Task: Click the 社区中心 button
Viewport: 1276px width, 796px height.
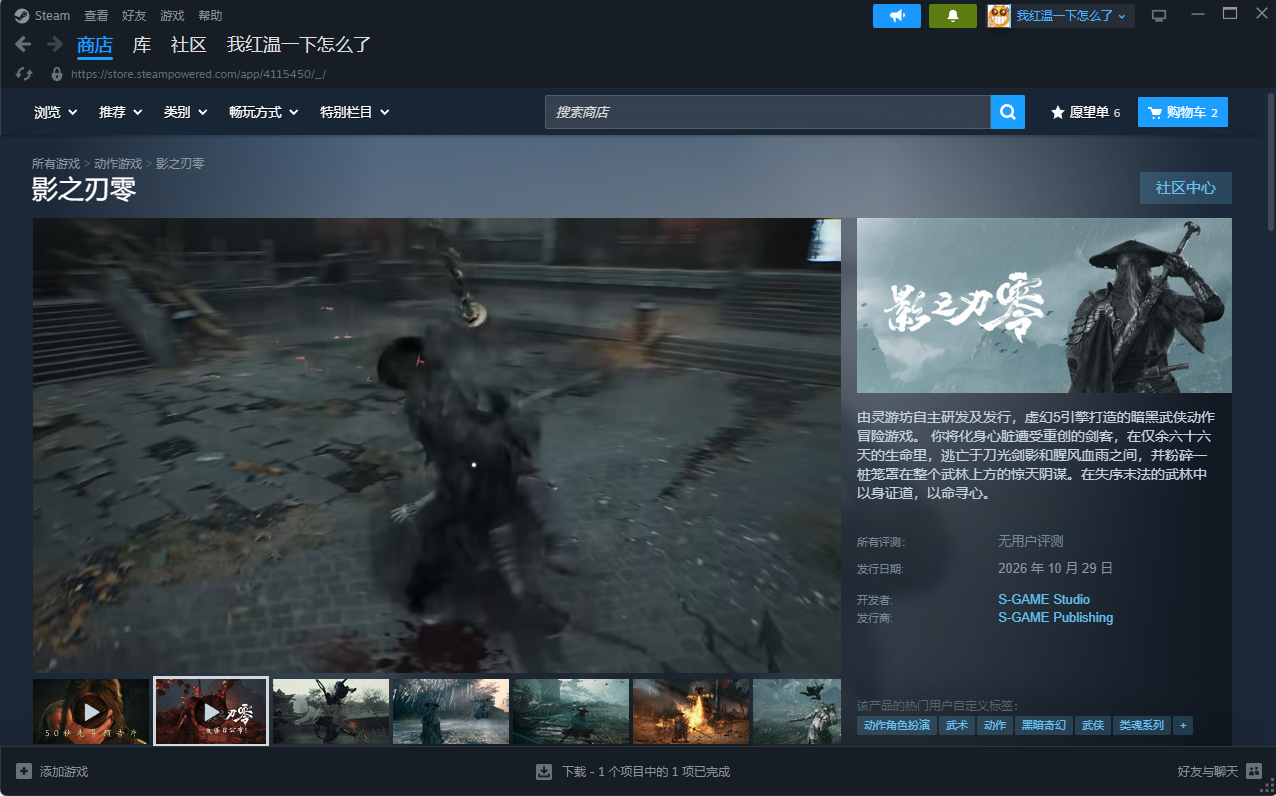Action: click(1186, 188)
